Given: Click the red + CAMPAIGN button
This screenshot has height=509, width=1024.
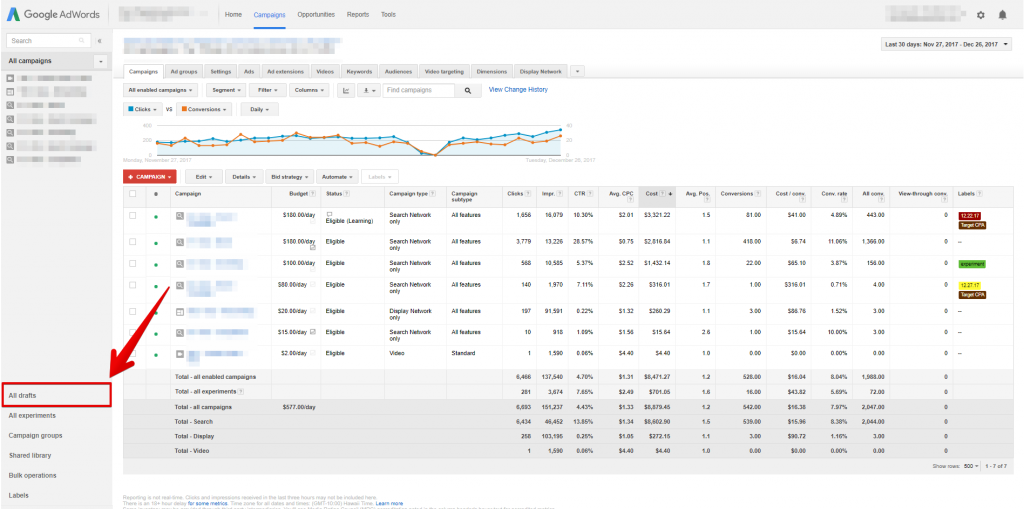Looking at the screenshot, I should [x=150, y=176].
